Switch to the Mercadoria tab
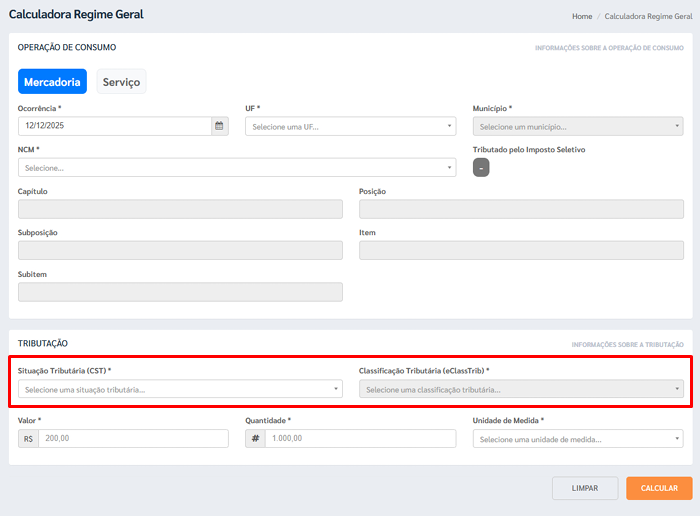 tap(52, 82)
